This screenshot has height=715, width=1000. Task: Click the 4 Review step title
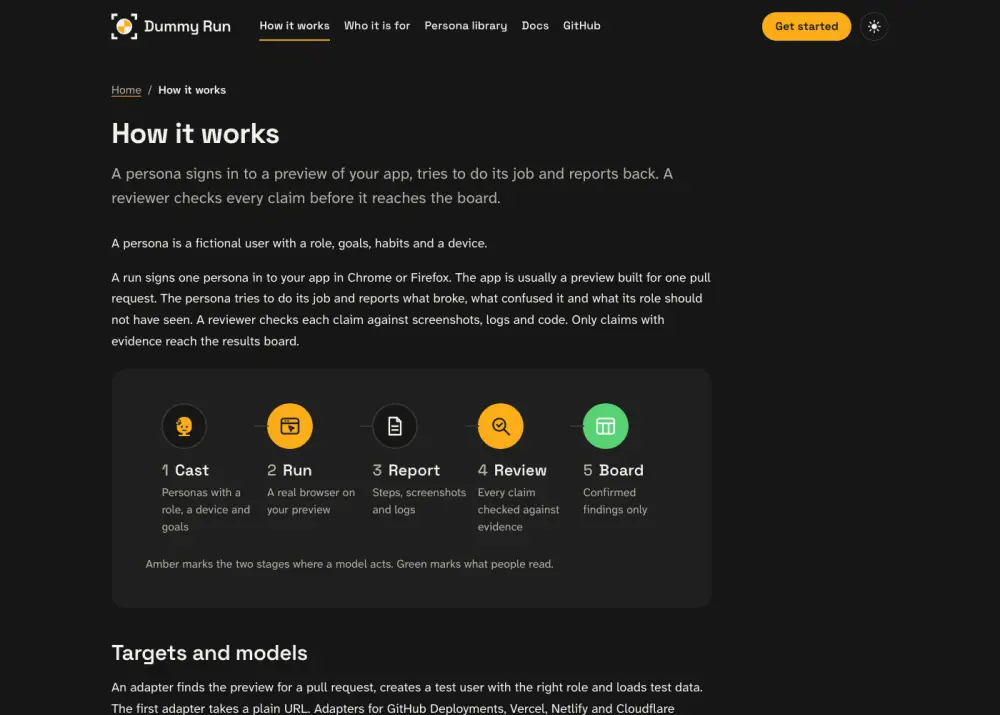[512, 470]
